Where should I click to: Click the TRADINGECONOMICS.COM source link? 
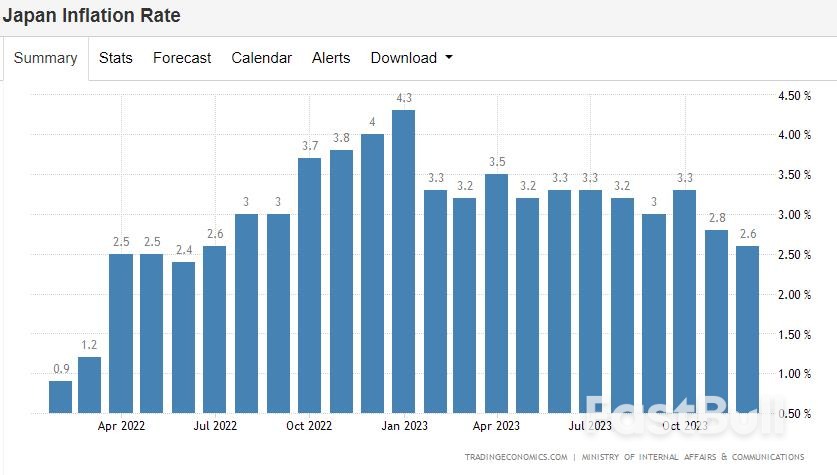point(515,457)
